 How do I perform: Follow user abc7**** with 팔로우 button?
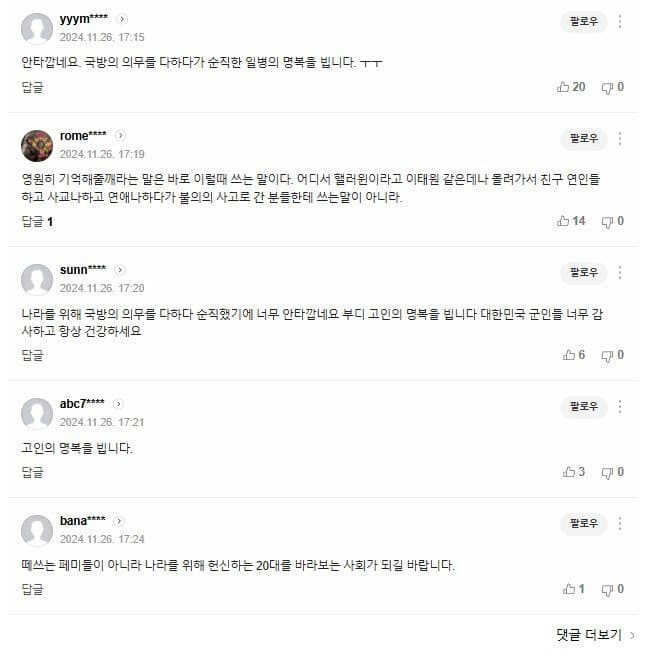tap(583, 406)
